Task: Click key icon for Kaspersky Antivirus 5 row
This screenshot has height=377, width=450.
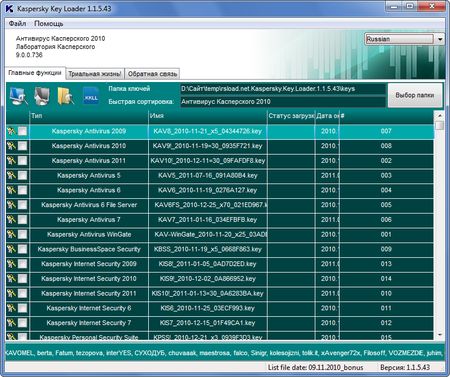Action: click(11, 175)
